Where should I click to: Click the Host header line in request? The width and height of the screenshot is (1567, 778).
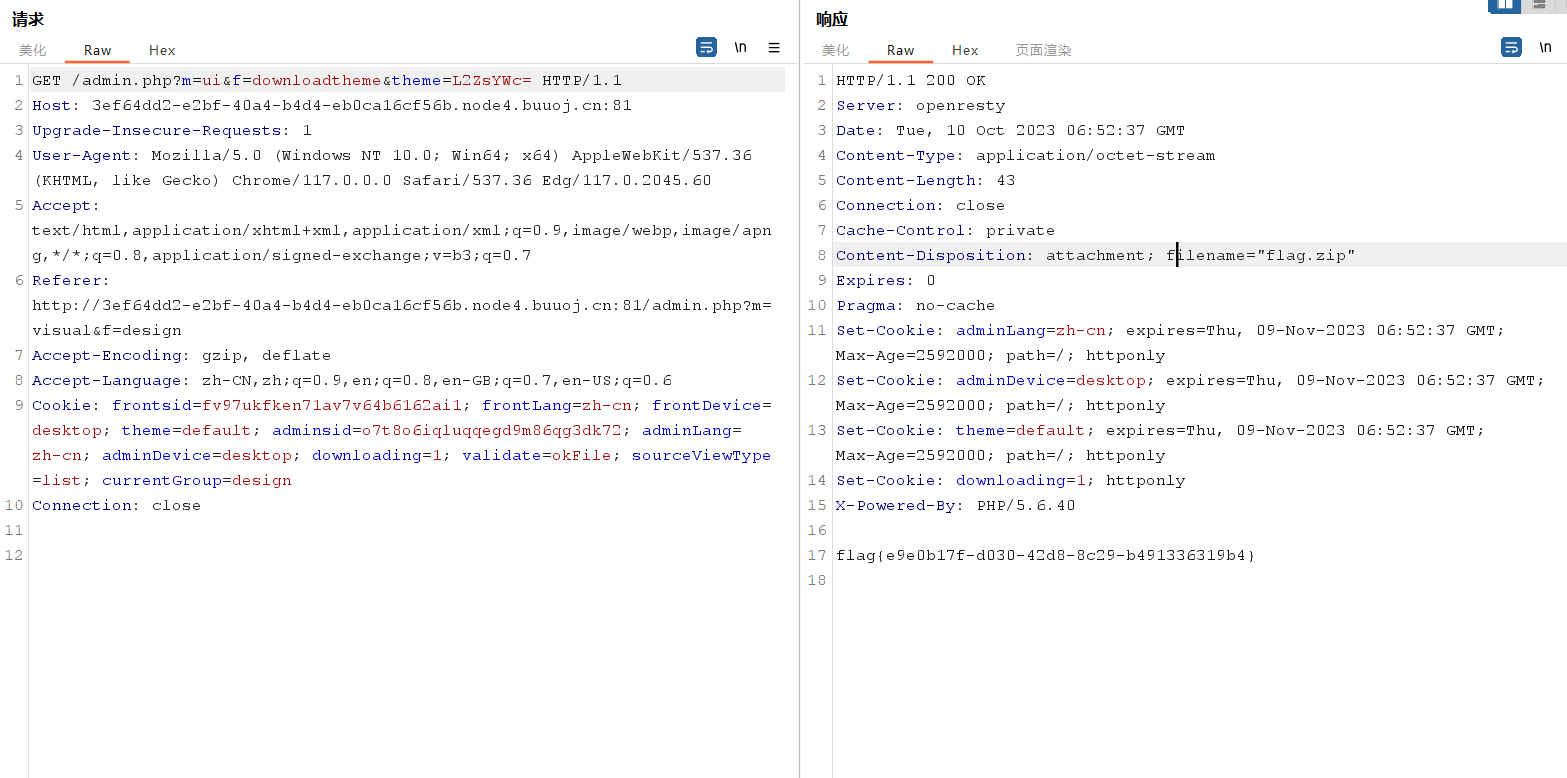332,105
